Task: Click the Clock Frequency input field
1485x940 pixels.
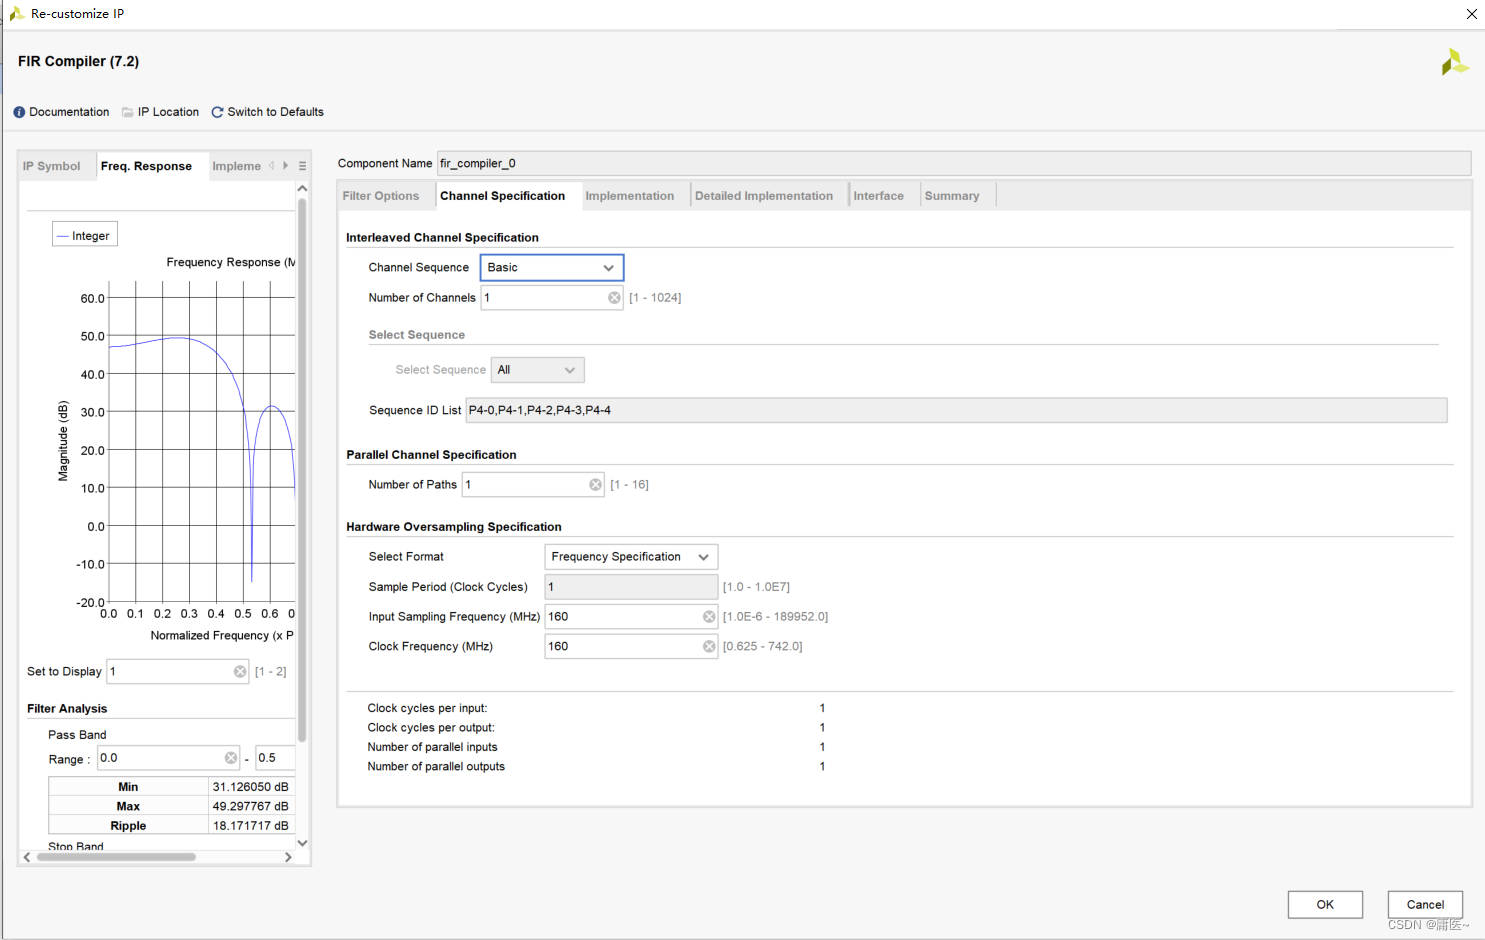Action: pos(631,647)
